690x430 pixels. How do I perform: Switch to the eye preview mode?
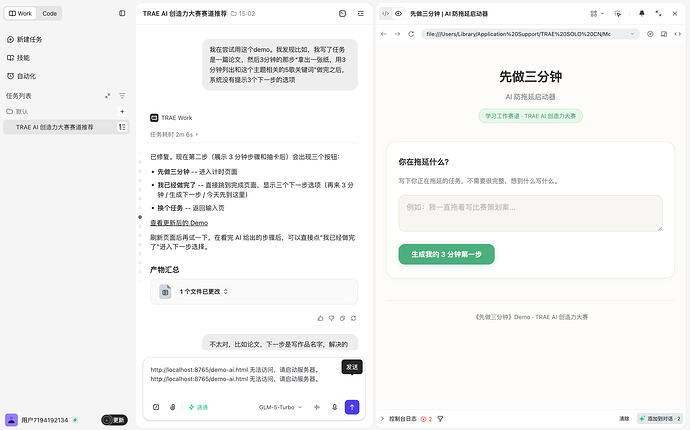pyautogui.click(x=399, y=14)
